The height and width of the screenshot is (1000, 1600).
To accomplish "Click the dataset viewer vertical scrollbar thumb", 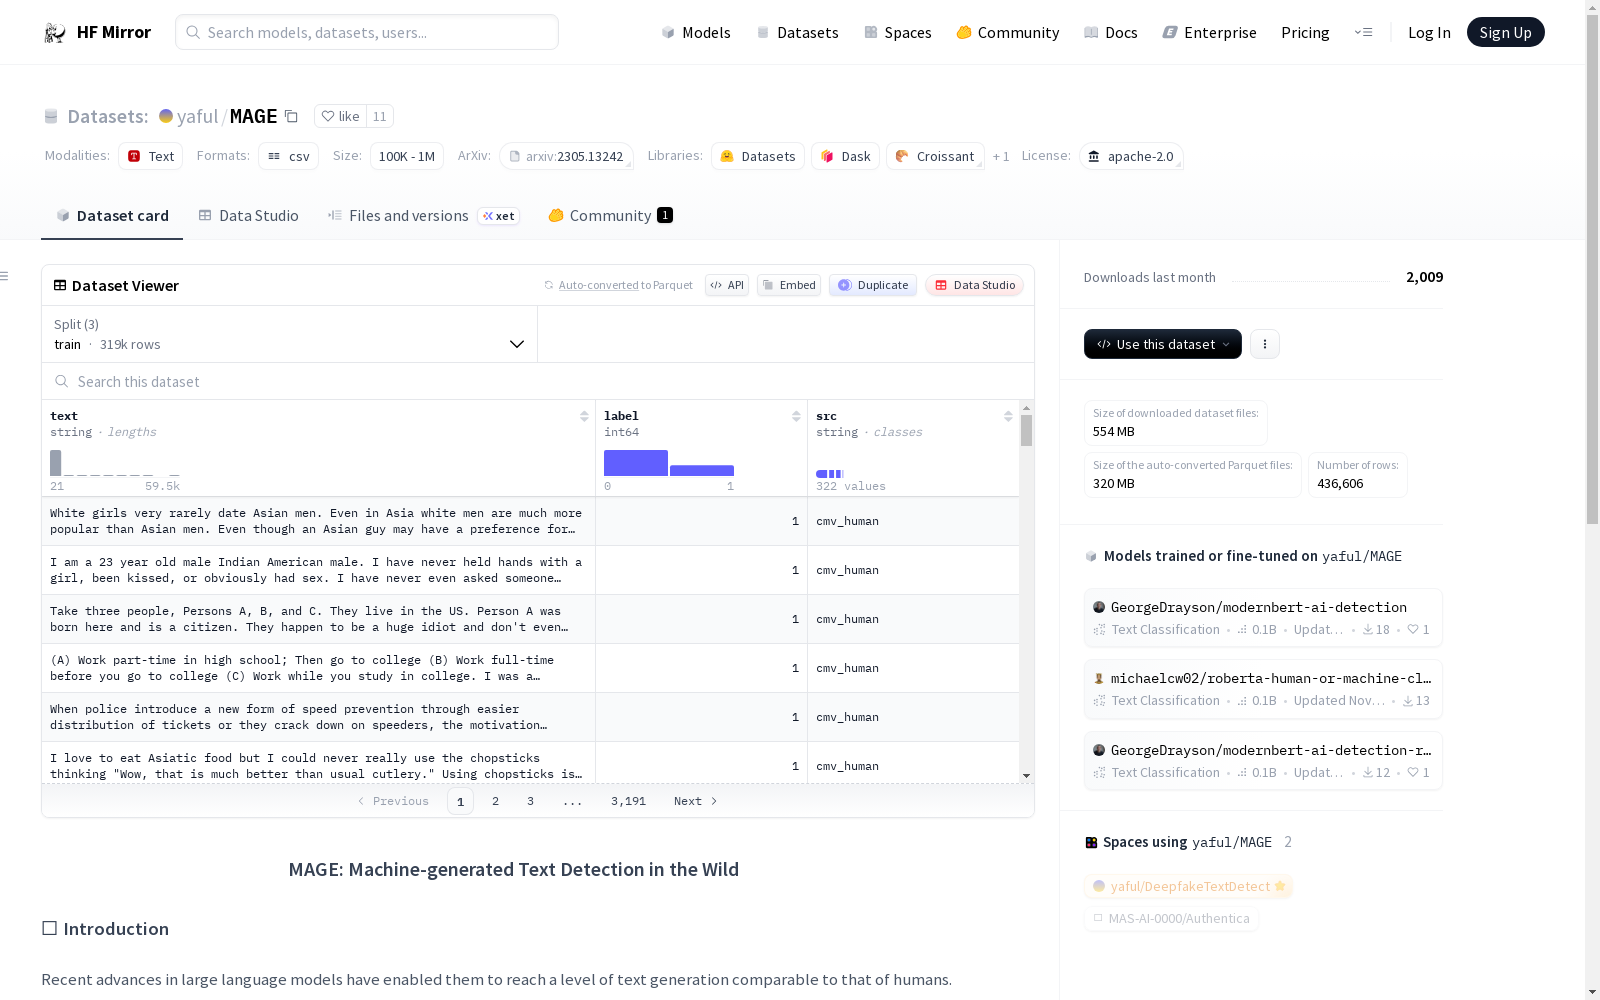I will pyautogui.click(x=1026, y=431).
